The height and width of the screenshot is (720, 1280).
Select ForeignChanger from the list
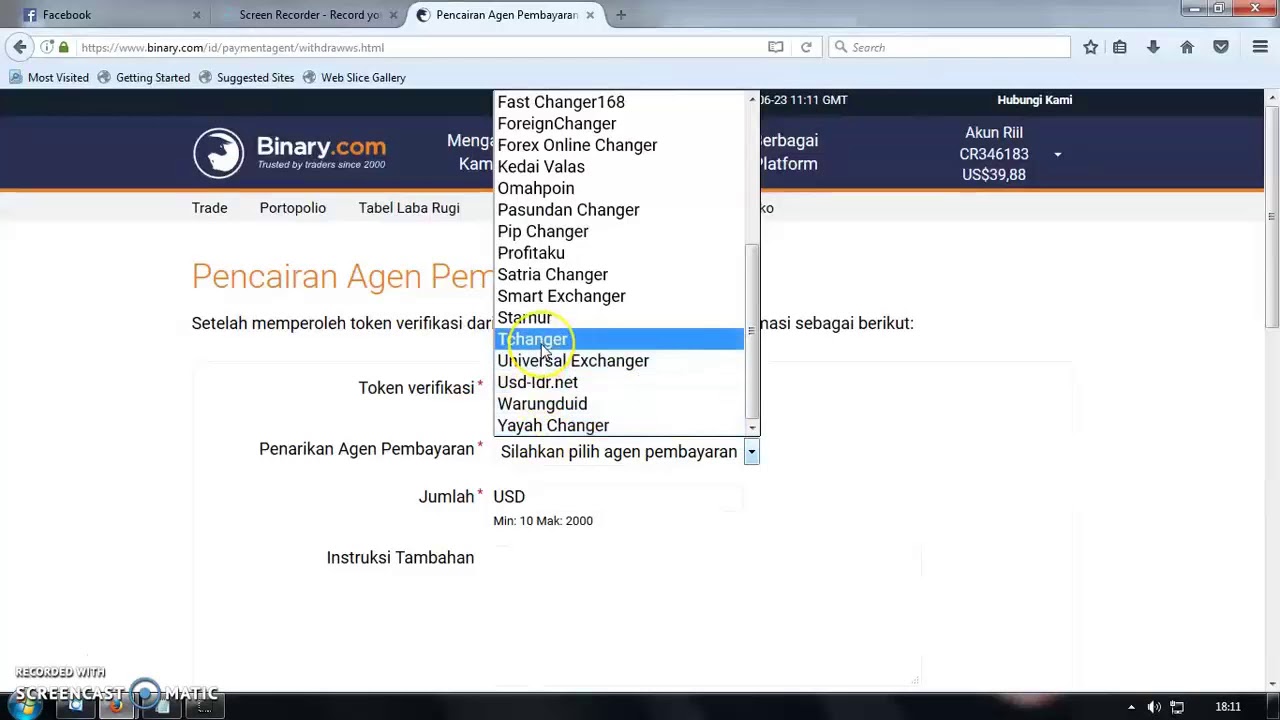tap(620, 124)
